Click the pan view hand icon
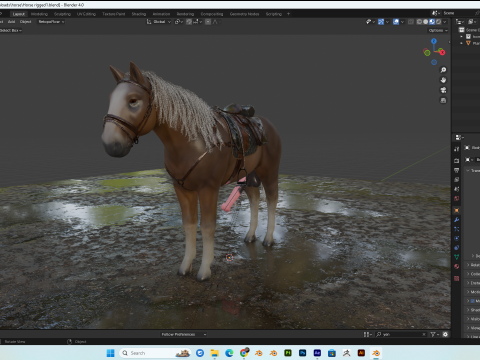 [443, 80]
